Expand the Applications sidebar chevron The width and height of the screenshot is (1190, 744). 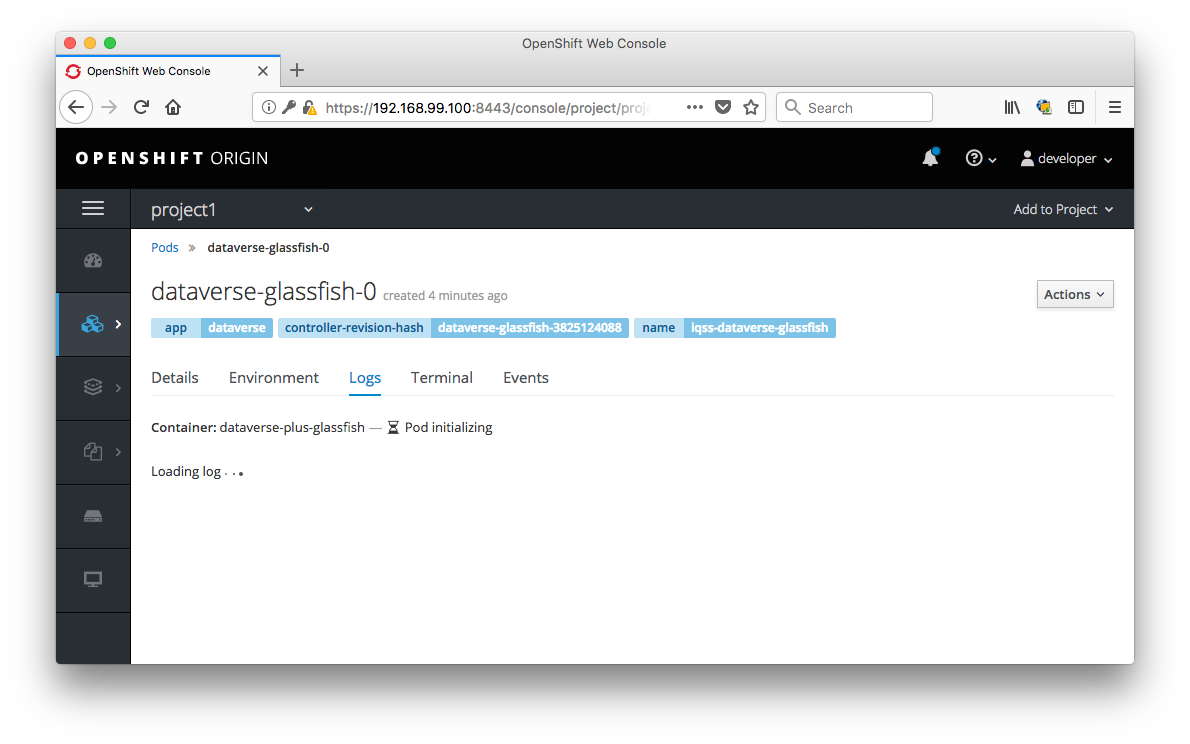(x=118, y=324)
